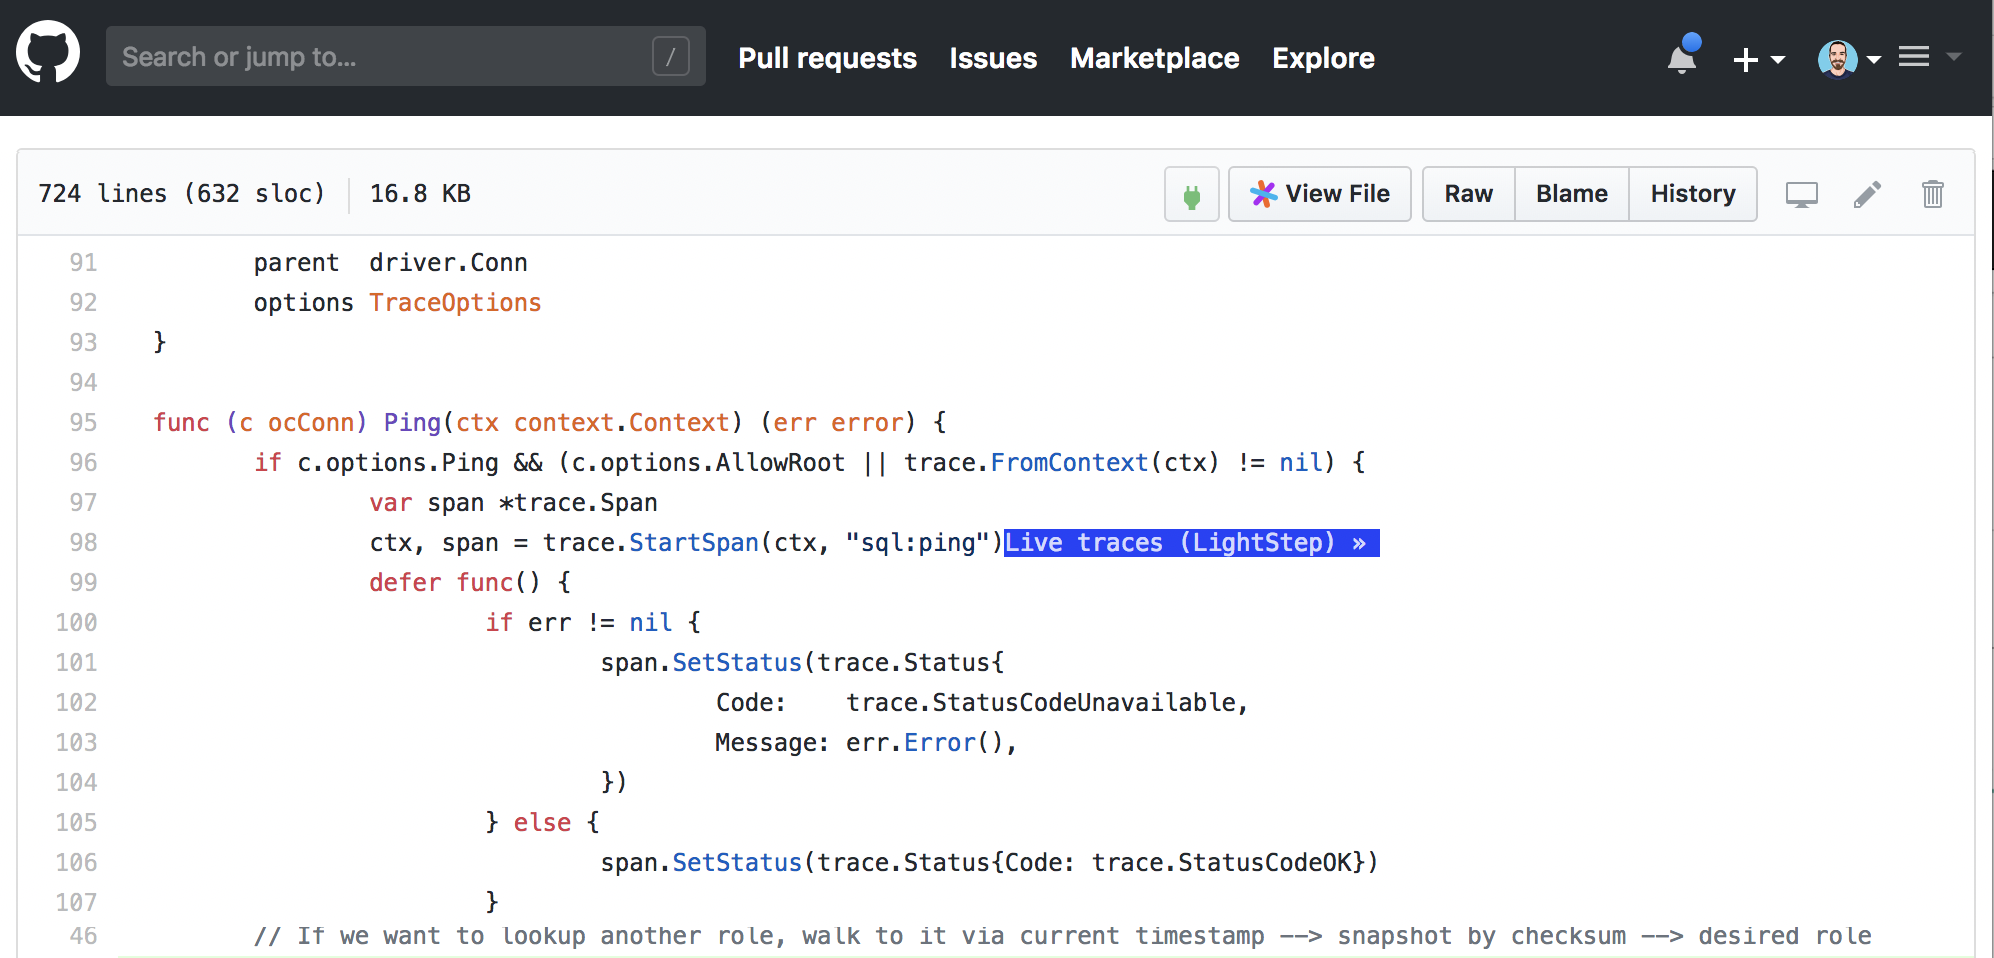This screenshot has width=1994, height=958.
Task: Expand the caret next to the hamburger menu
Action: pos(1953,57)
